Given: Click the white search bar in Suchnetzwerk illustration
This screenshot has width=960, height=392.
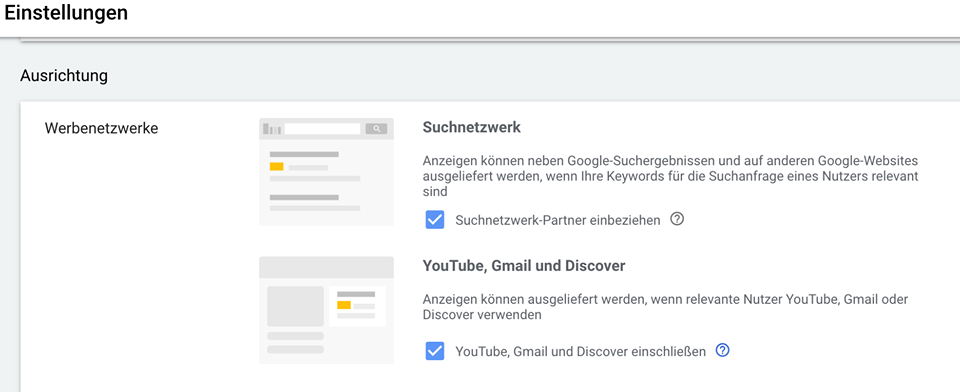Looking at the screenshot, I should (x=323, y=129).
